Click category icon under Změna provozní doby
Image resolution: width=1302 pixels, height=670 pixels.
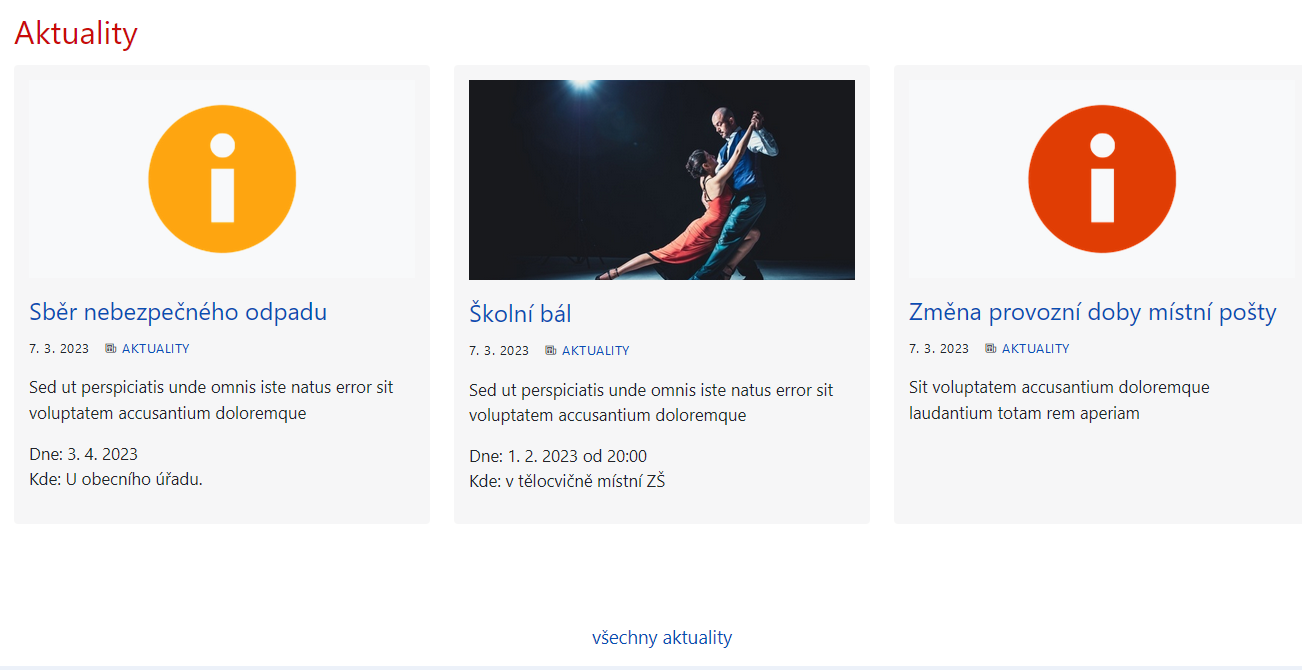coord(991,349)
